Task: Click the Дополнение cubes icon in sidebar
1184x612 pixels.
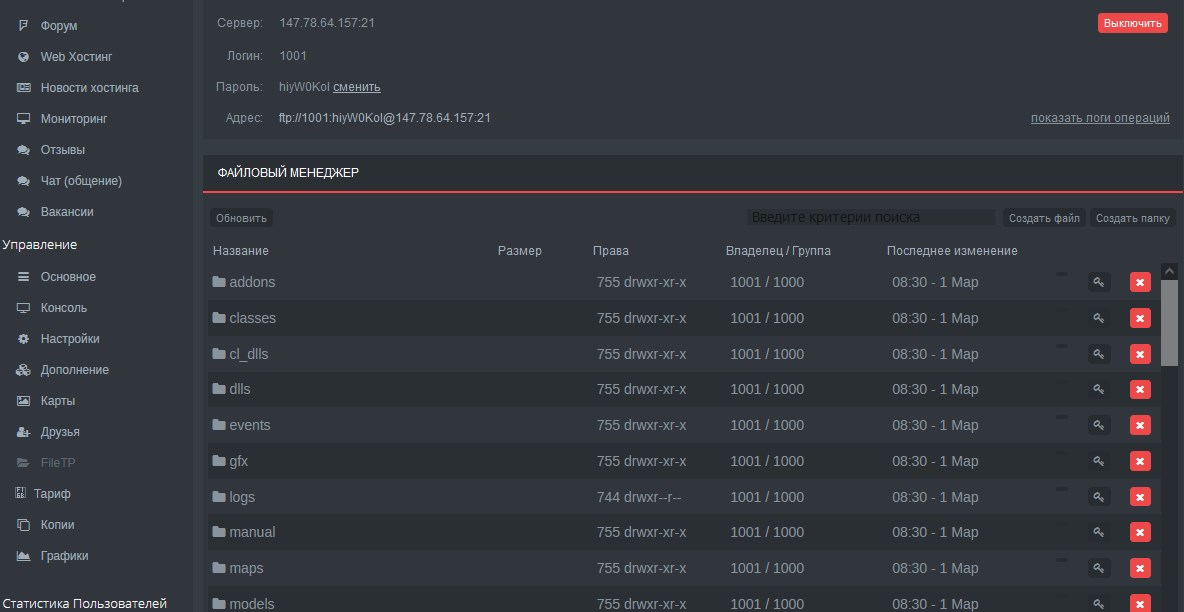Action: click(x=23, y=370)
